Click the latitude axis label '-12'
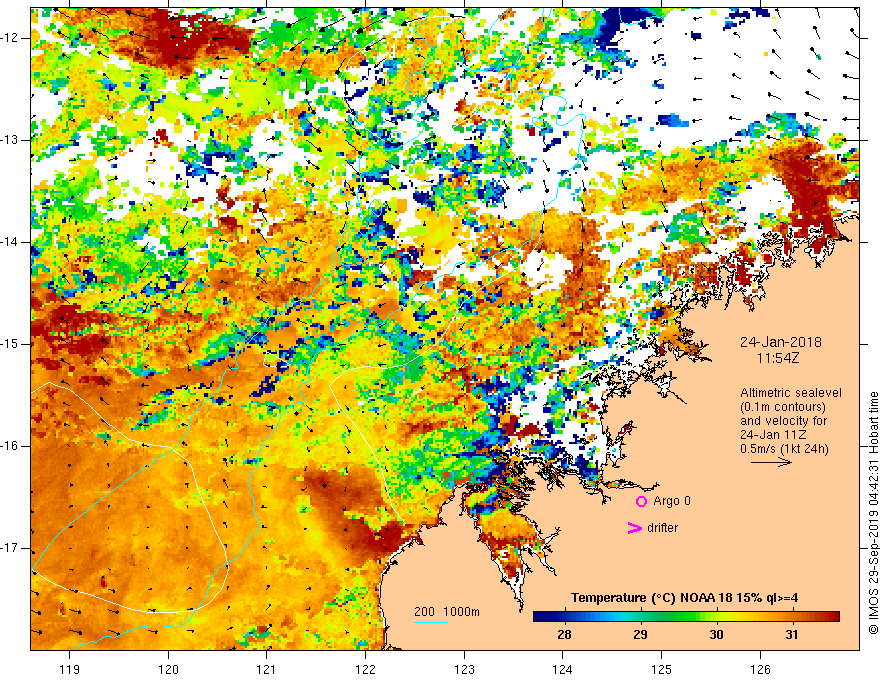The width and height of the screenshot is (880, 680). point(12,38)
